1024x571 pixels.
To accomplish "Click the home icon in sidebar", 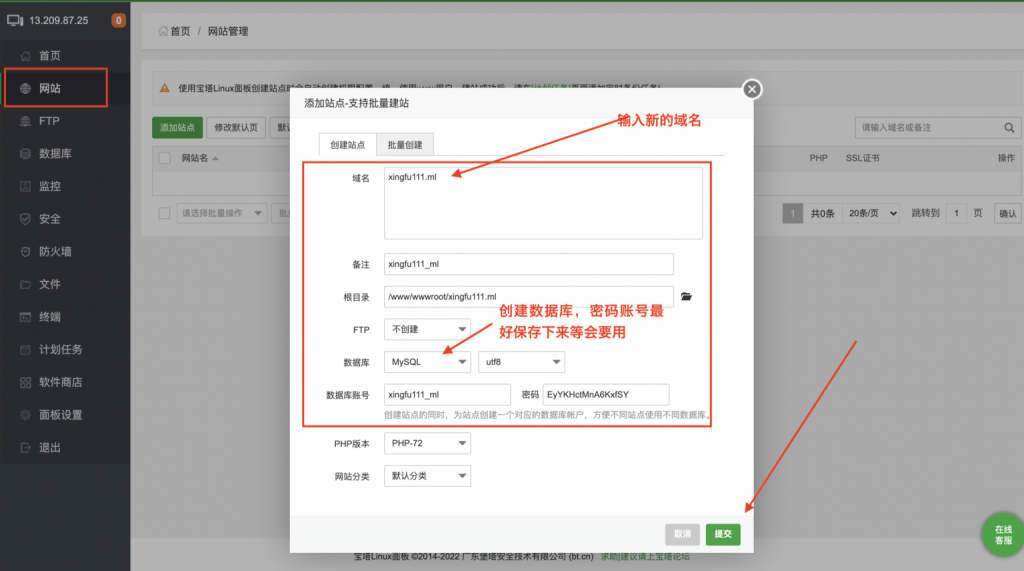I will tap(25, 56).
